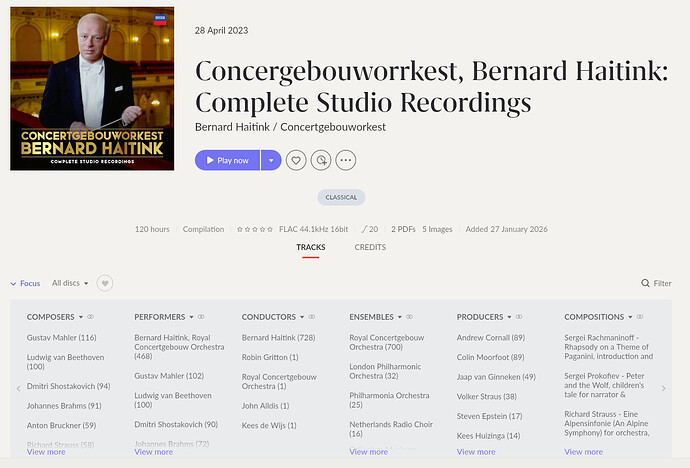Open the ENSEMBLES column dropdown
The height and width of the screenshot is (468, 690).
[x=400, y=317]
